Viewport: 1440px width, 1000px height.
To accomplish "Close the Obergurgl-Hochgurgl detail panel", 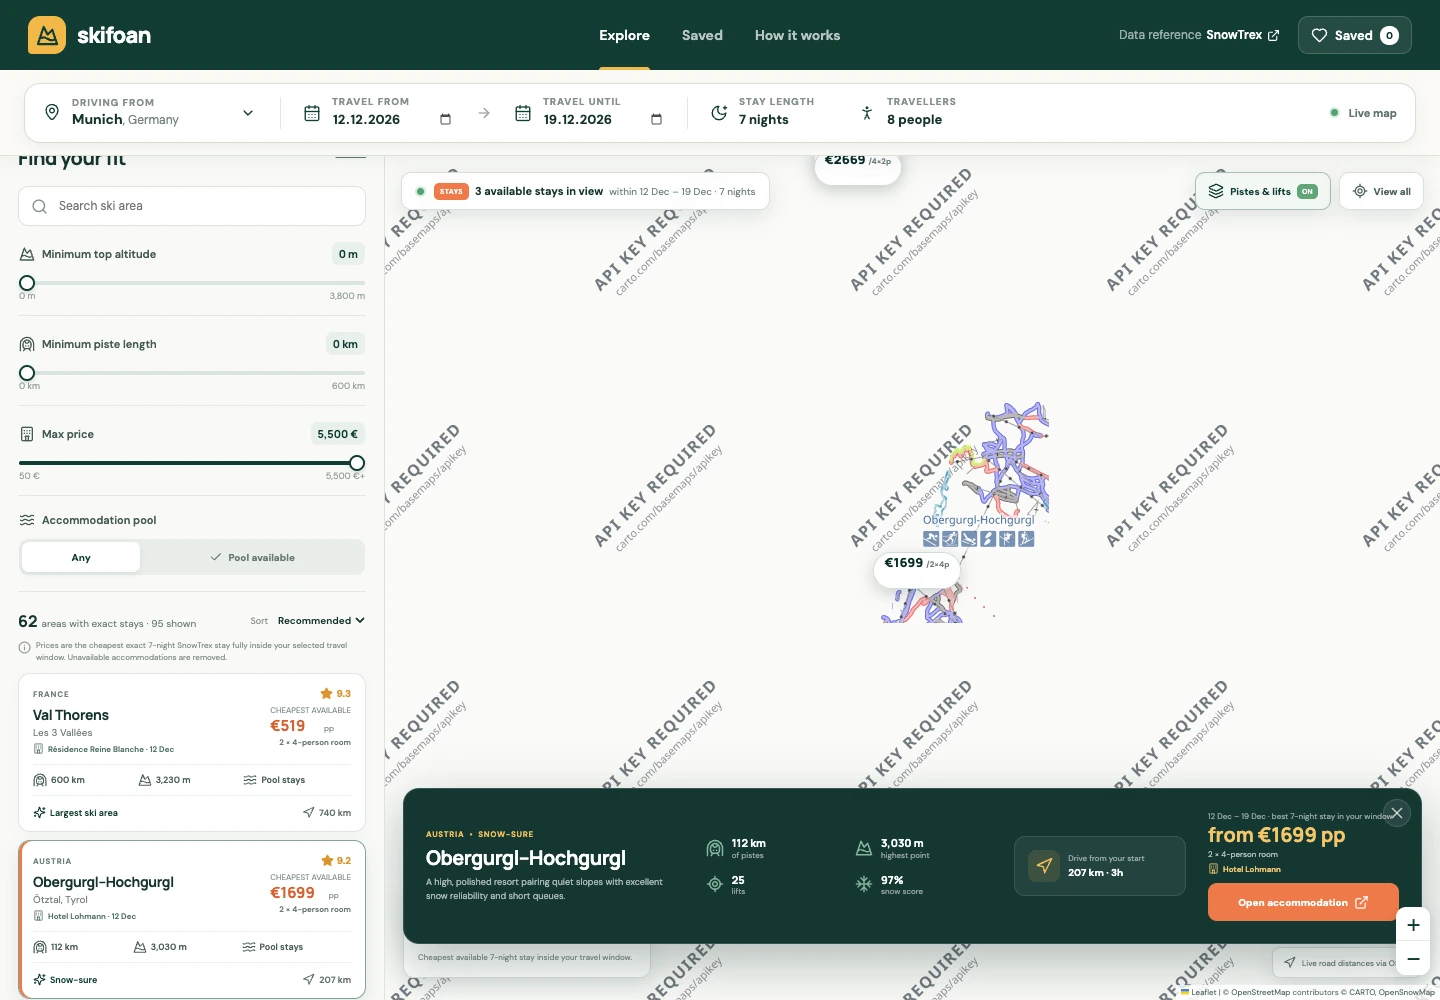I will point(1397,813).
